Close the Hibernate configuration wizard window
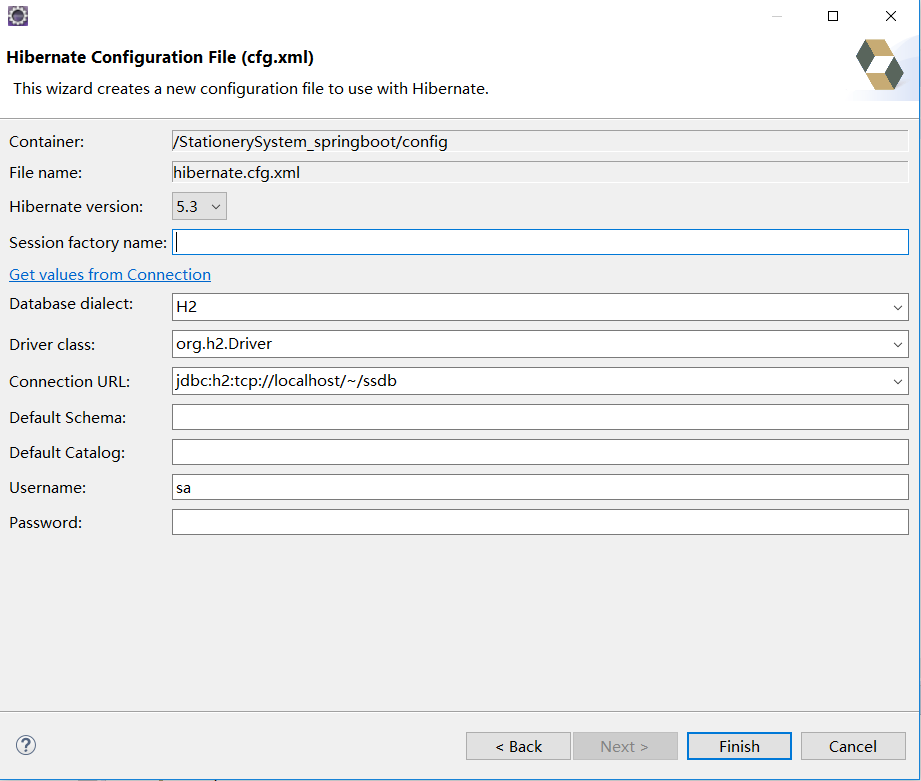The width and height of the screenshot is (921, 781). (x=890, y=16)
